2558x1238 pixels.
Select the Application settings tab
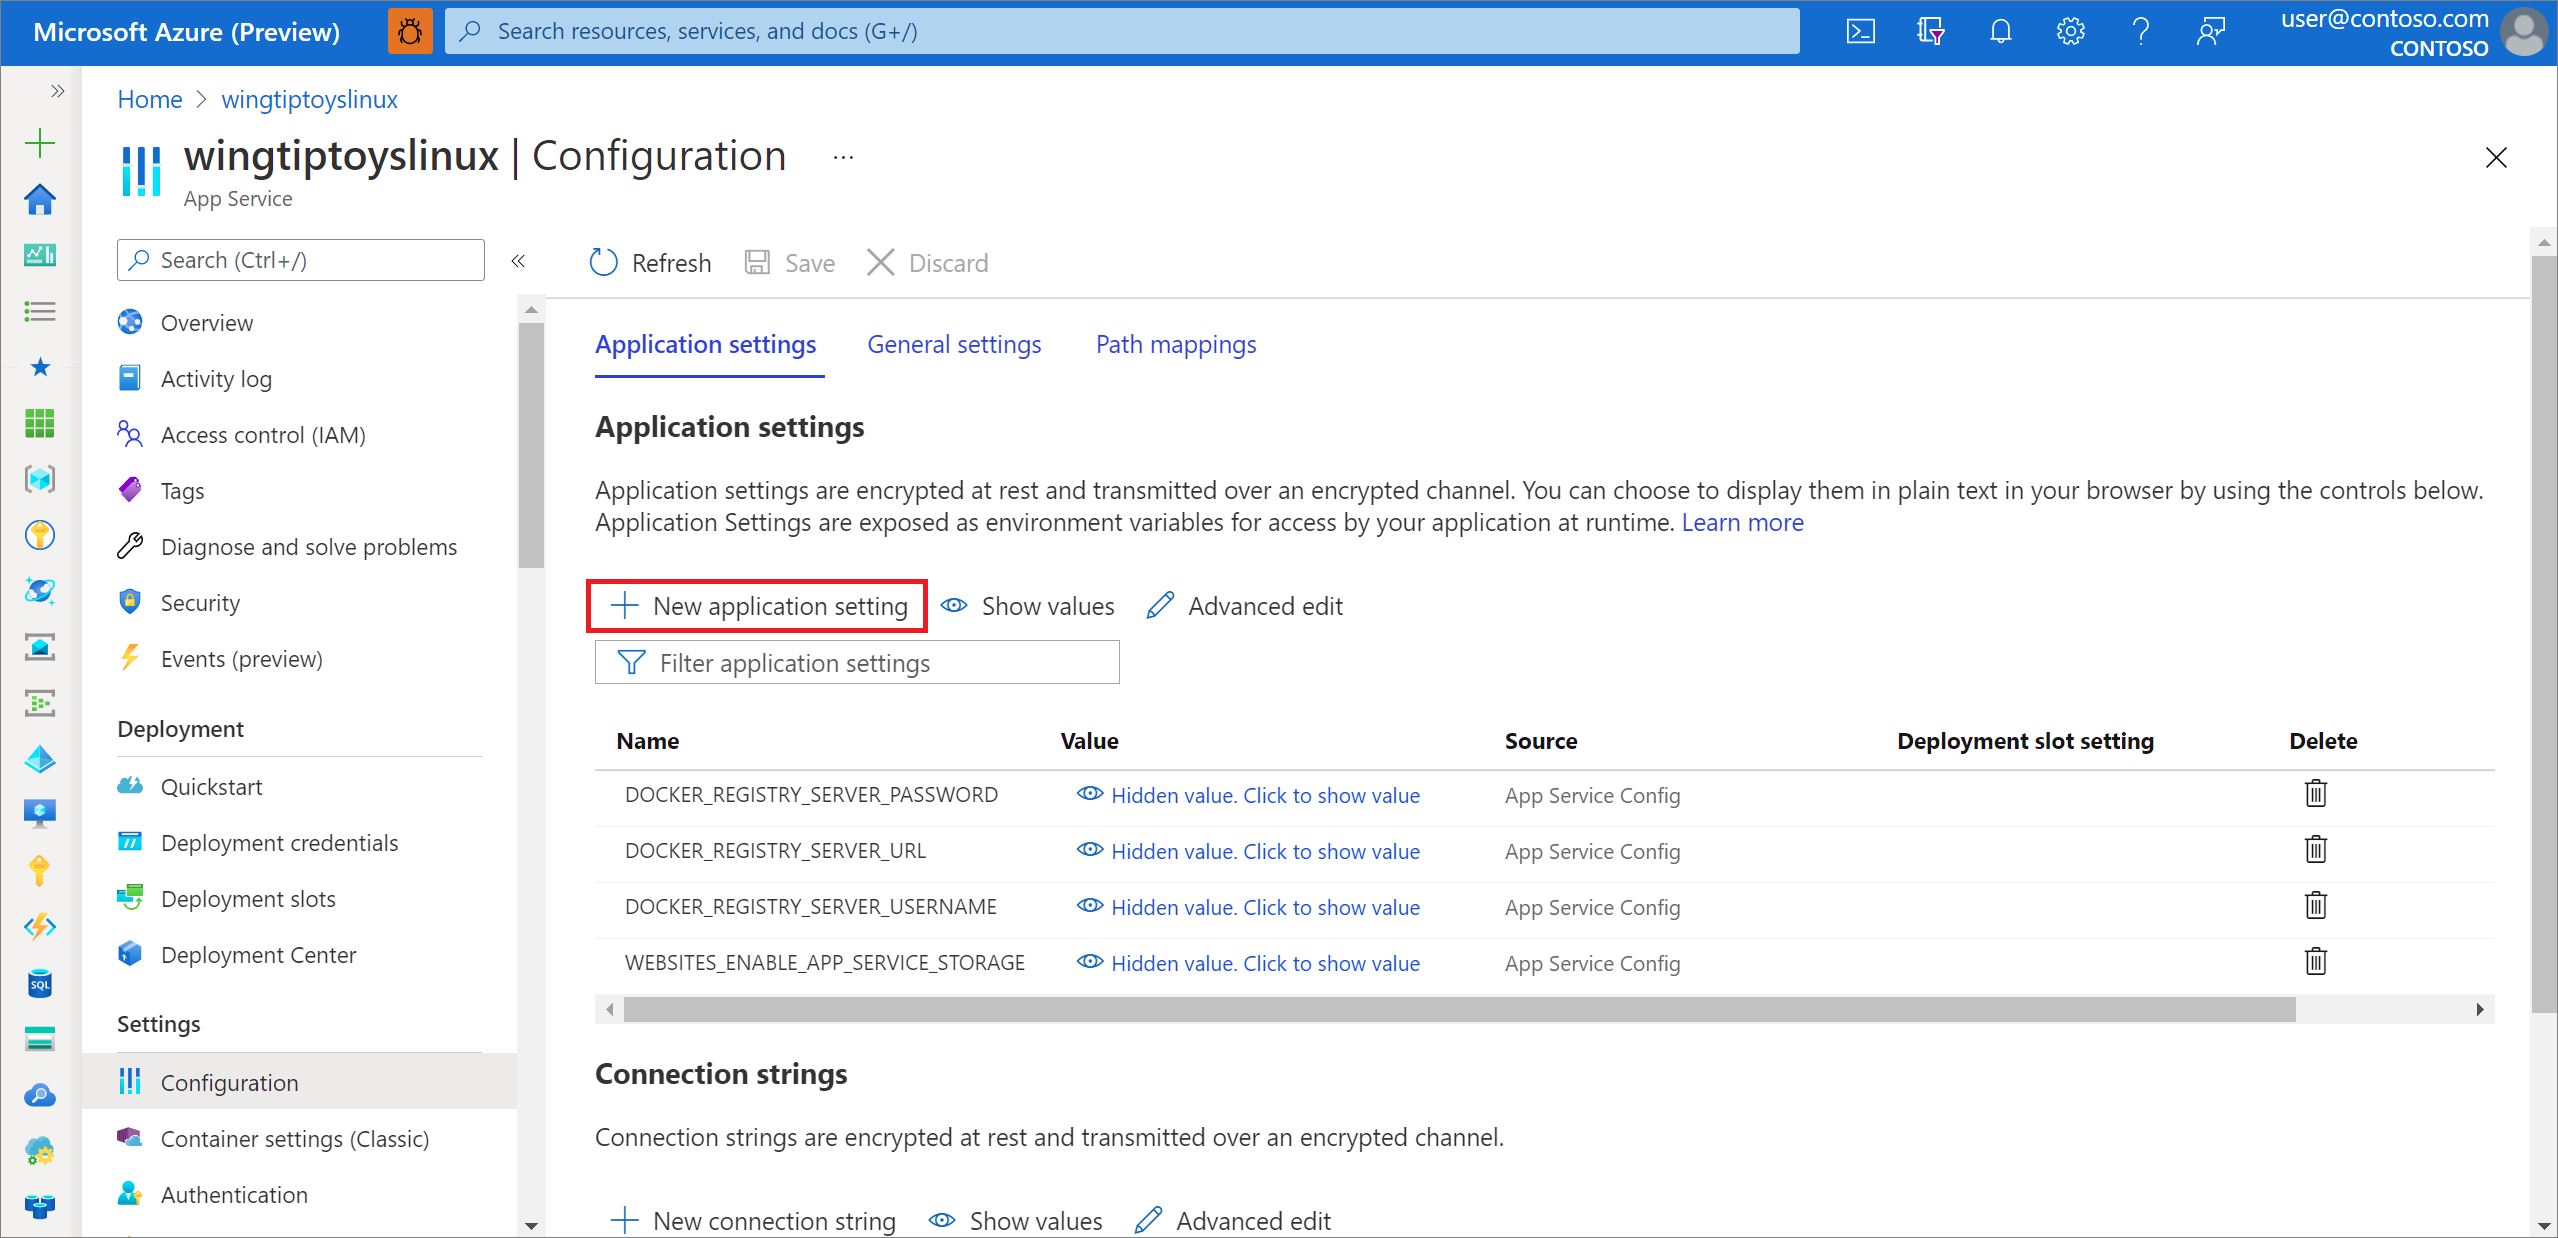tap(703, 344)
